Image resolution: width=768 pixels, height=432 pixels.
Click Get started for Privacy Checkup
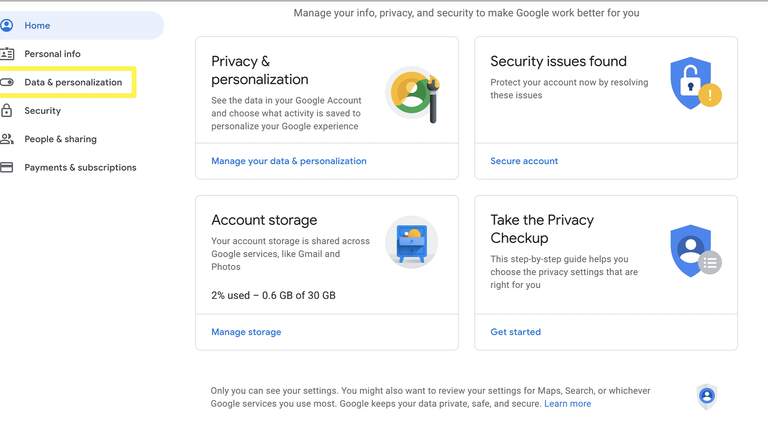[516, 332]
